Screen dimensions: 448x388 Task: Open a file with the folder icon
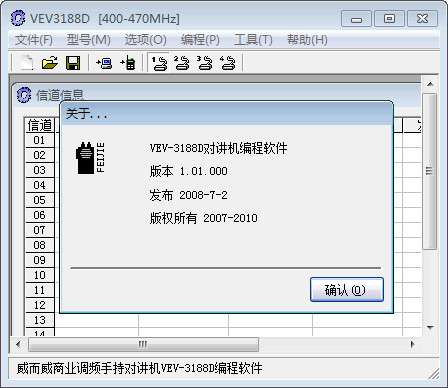50,62
